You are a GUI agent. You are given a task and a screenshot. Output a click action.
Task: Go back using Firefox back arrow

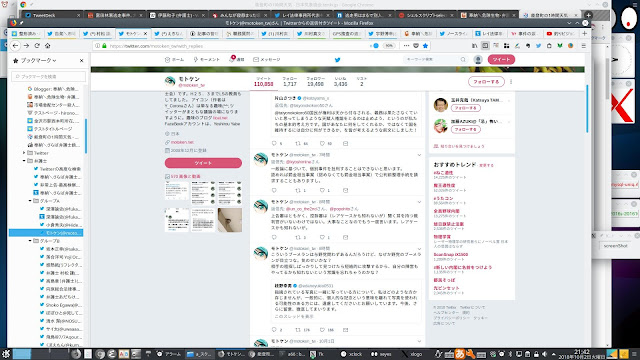click(x=16, y=46)
